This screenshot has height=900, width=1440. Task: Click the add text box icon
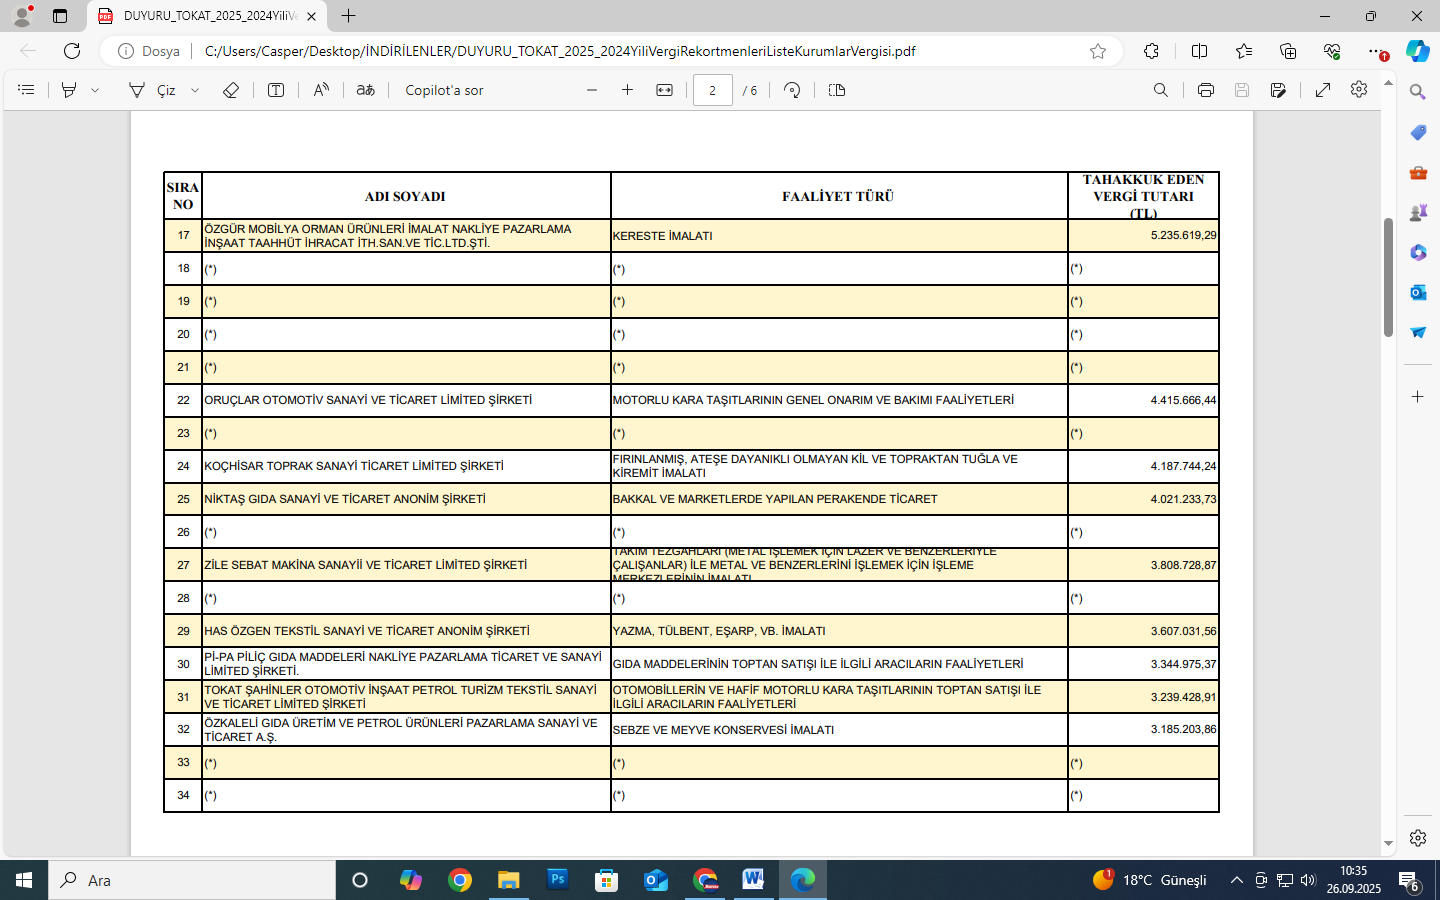click(276, 90)
